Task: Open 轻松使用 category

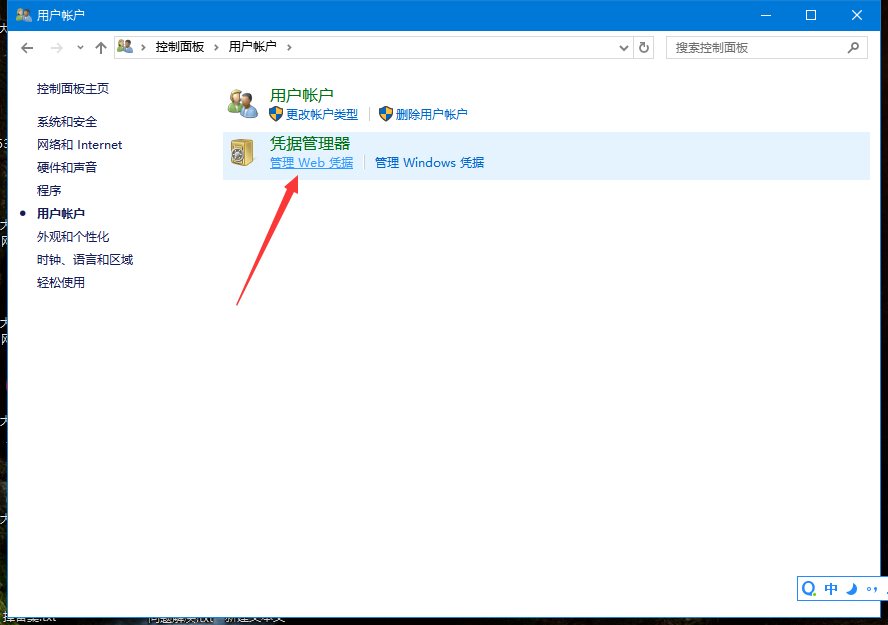Action: [x=61, y=282]
